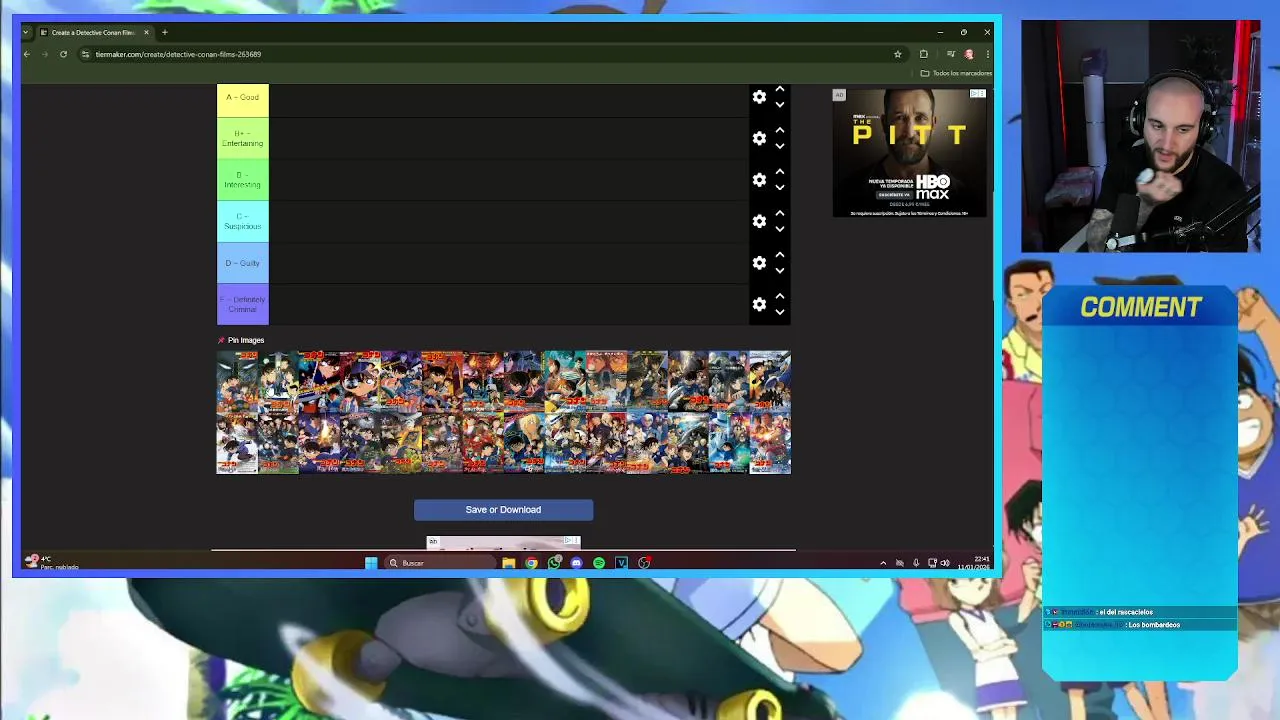The height and width of the screenshot is (720, 1280).
Task: Open settings gear for B+ Entertaining tier
Action: tap(759, 138)
